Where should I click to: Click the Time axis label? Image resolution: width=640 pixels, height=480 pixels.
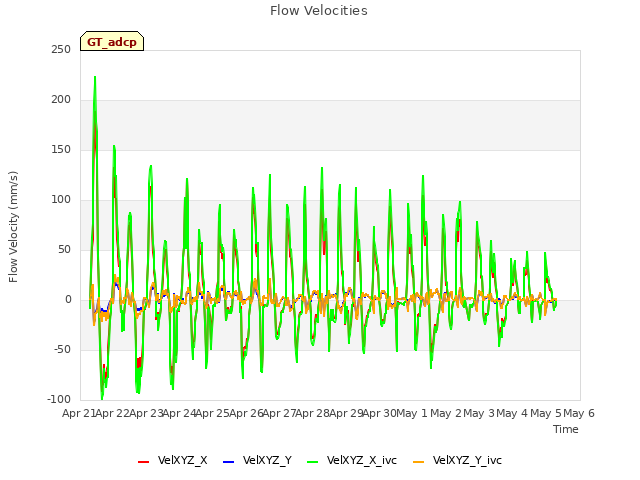(566, 429)
